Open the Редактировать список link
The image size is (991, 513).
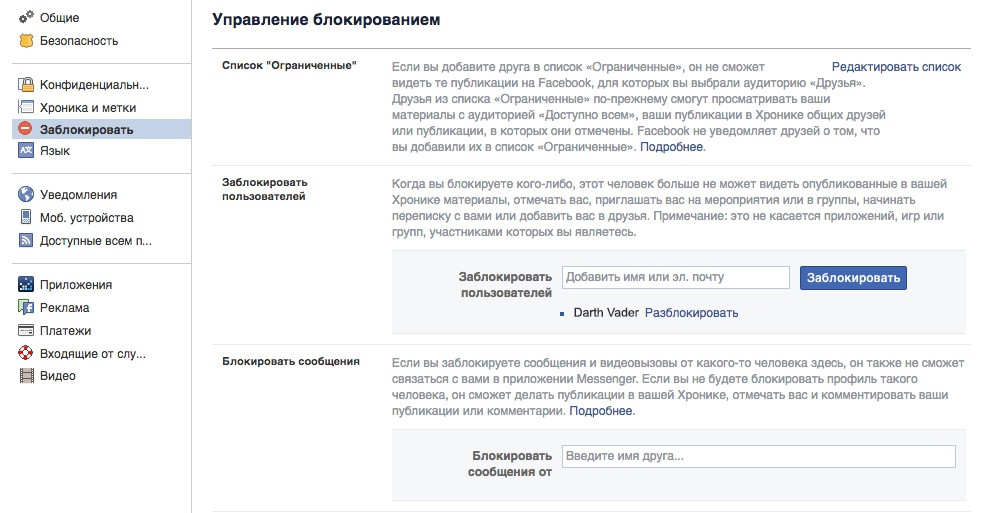point(896,67)
